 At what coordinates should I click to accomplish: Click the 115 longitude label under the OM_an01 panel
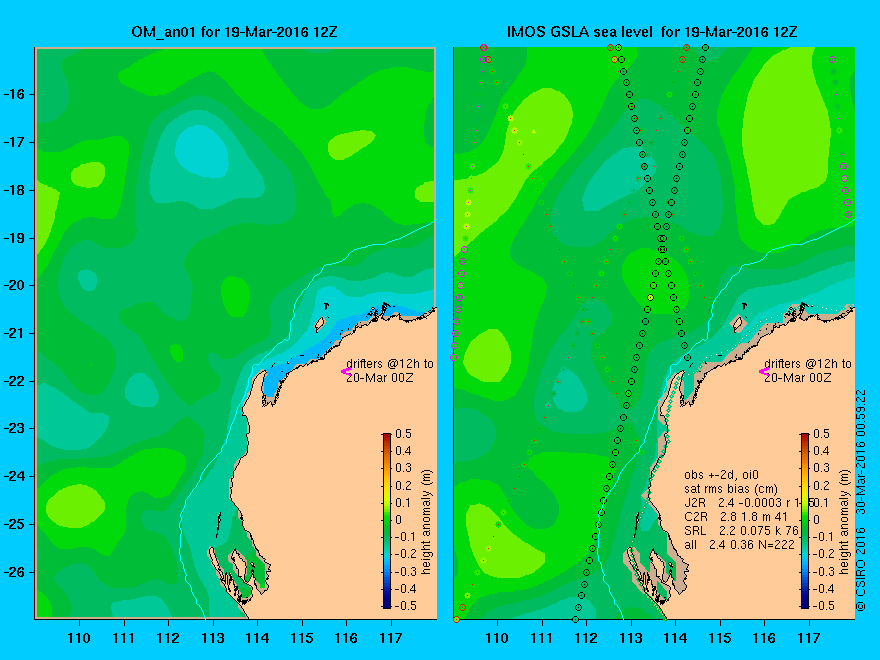(x=302, y=638)
